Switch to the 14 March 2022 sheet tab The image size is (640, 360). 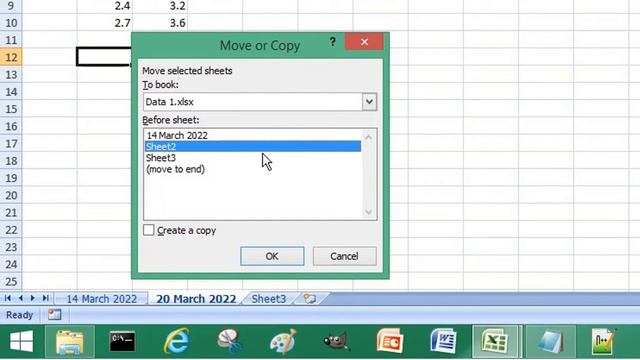click(101, 299)
